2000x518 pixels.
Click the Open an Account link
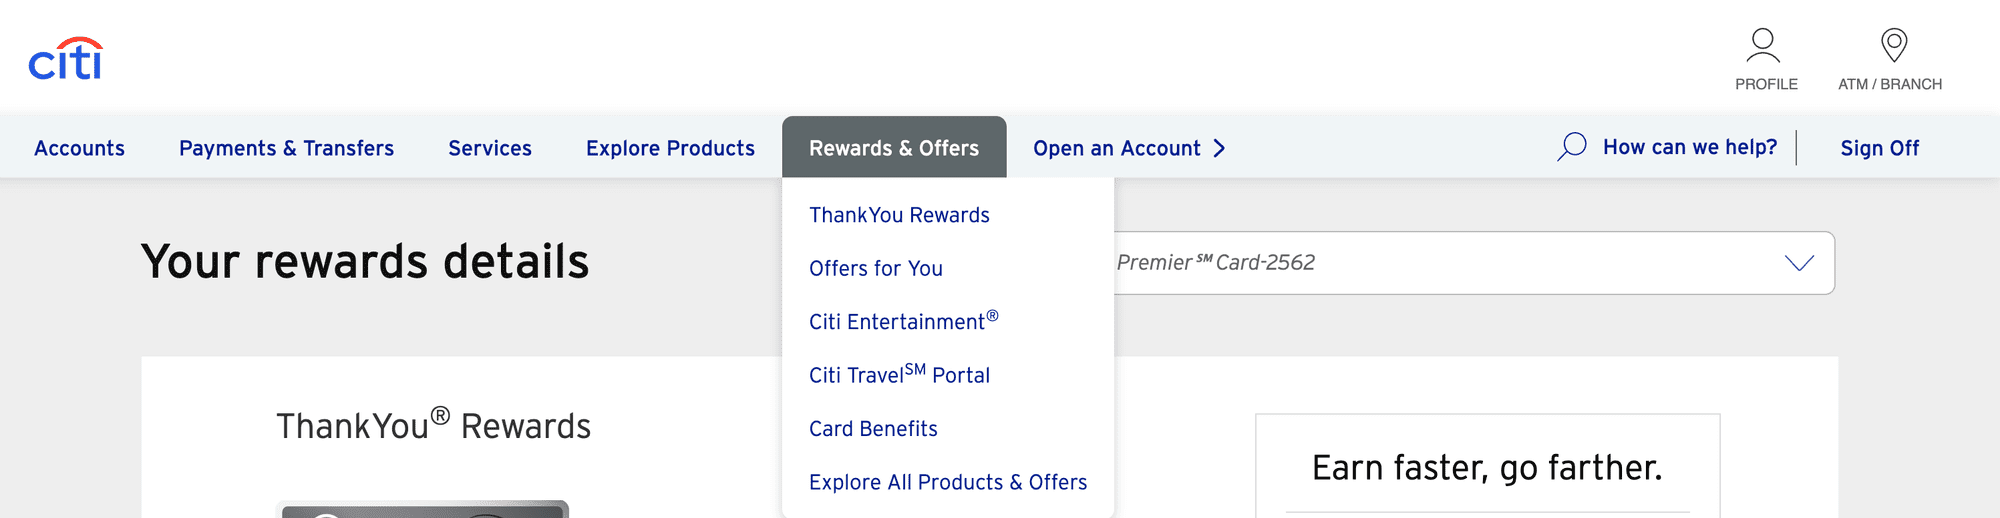point(1116,149)
